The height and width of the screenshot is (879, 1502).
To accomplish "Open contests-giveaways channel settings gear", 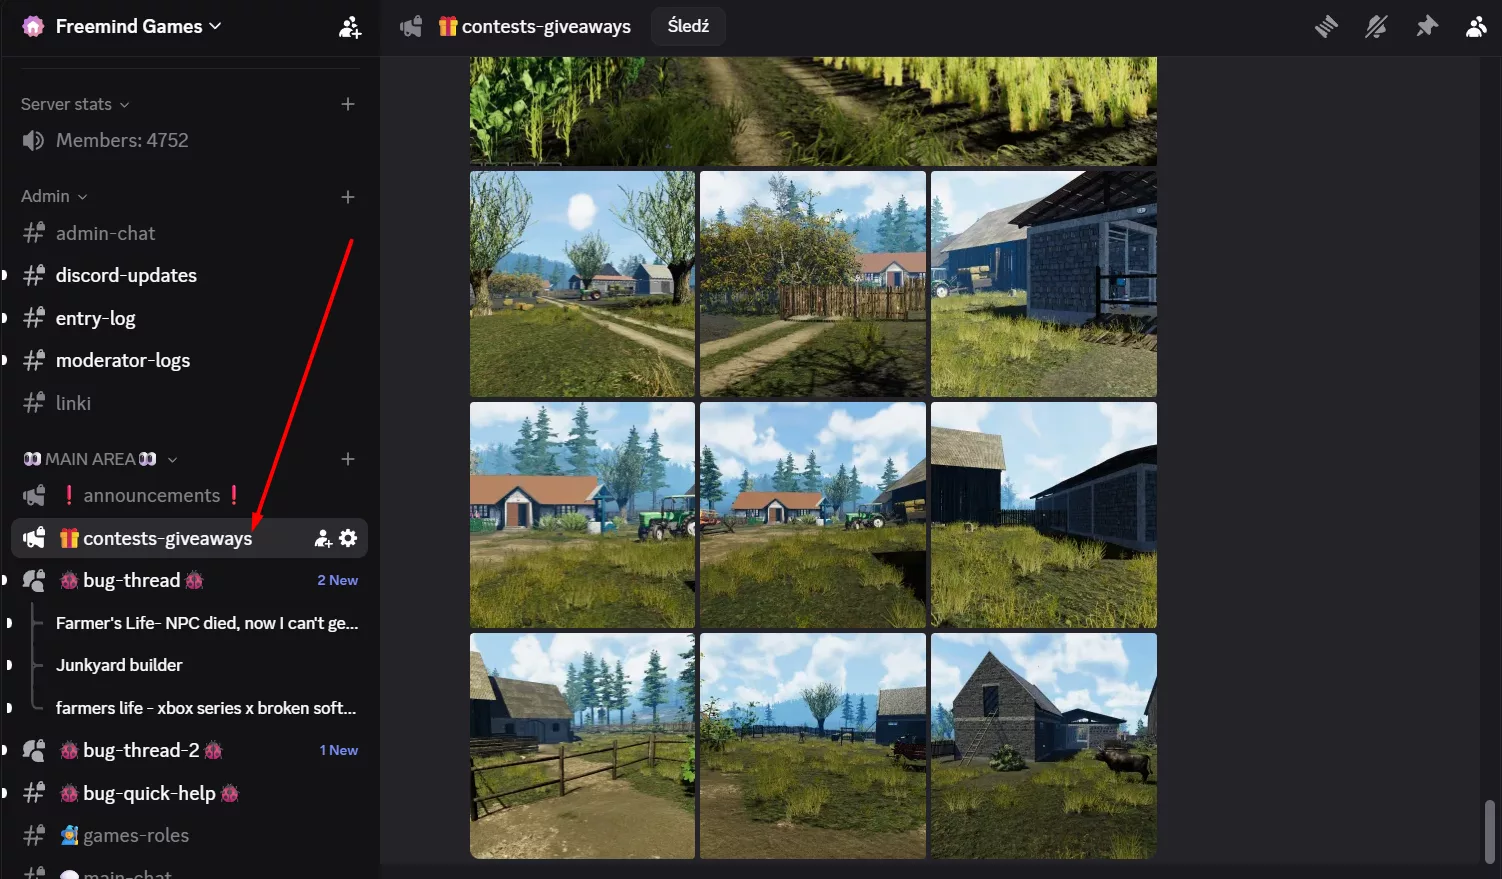I will click(348, 538).
